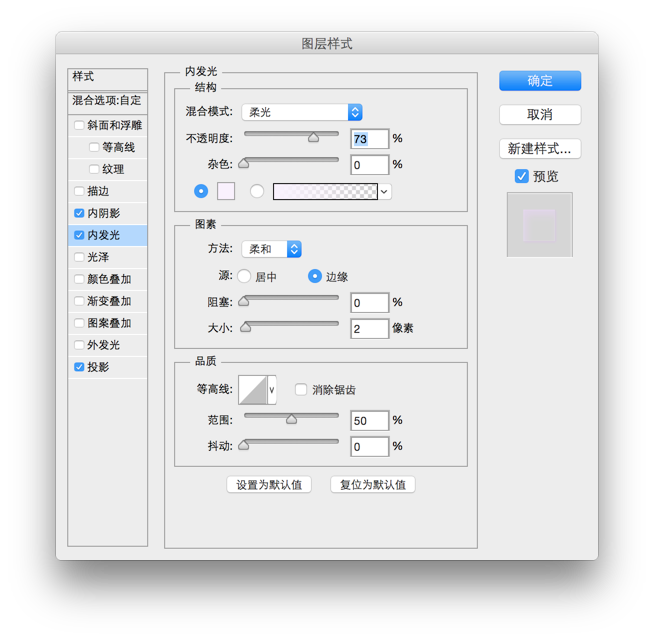Enable 图案叠加 checkbox
The height and width of the screenshot is (640, 654).
79,323
